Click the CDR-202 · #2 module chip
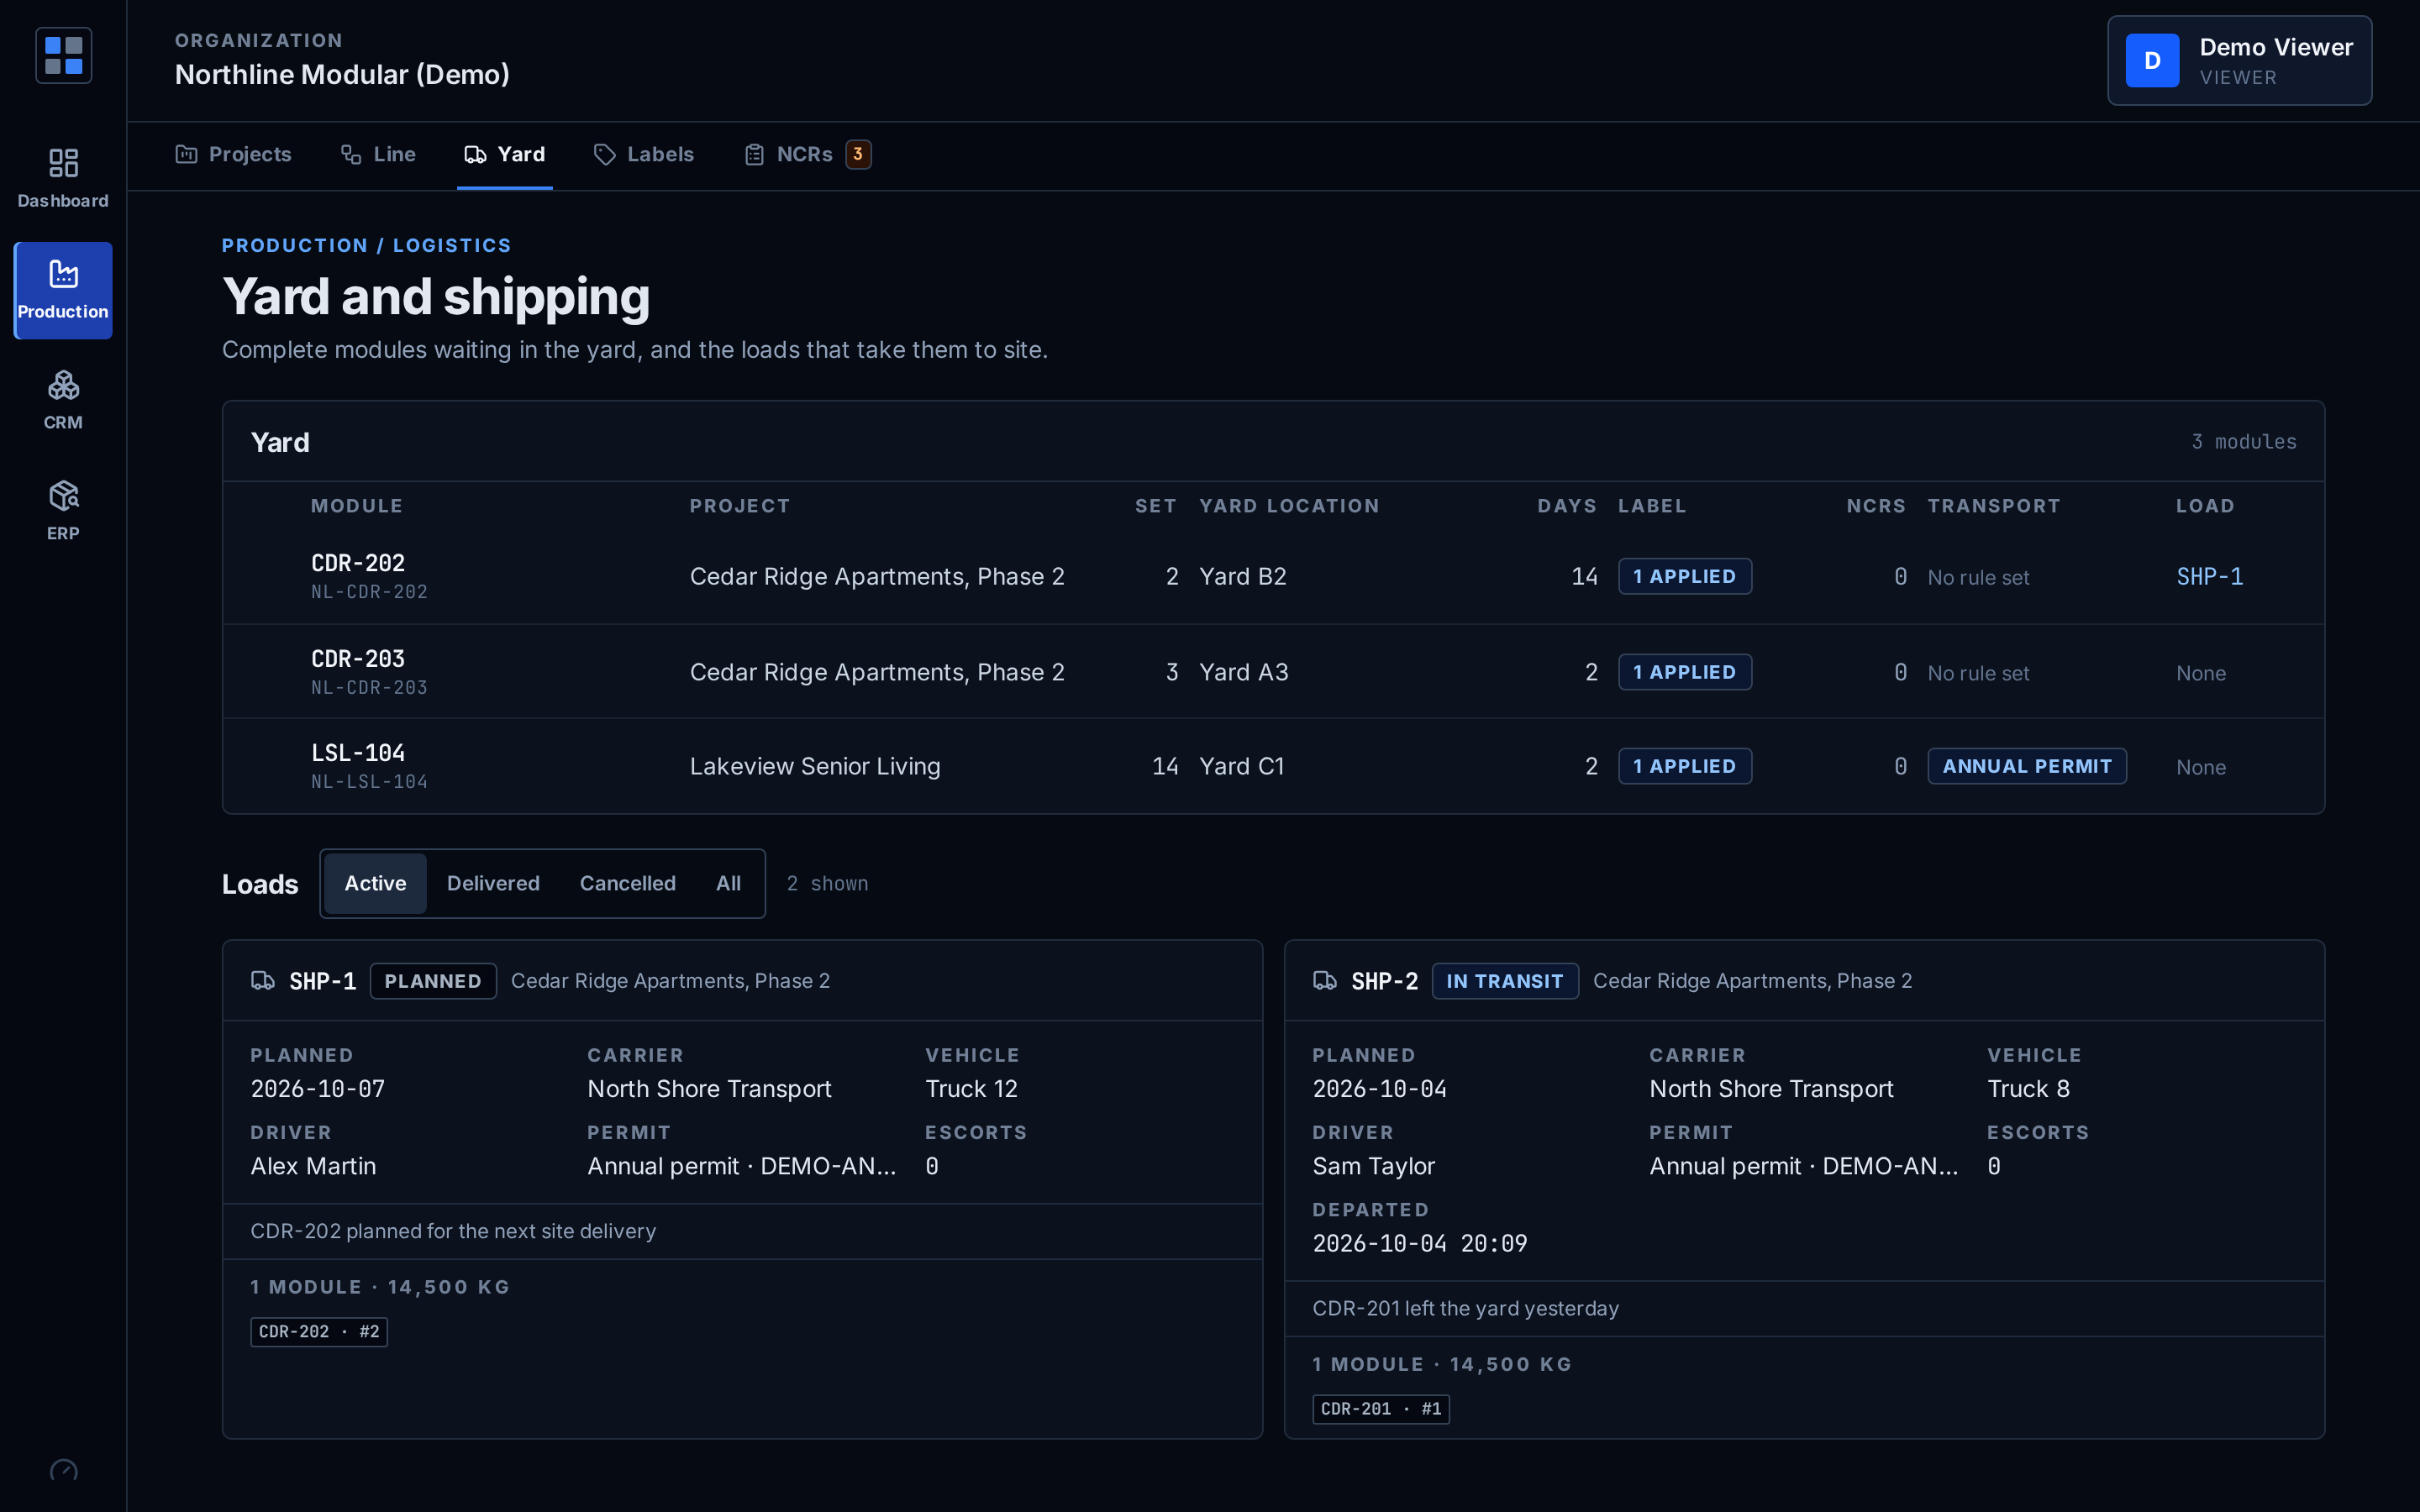 pyautogui.click(x=319, y=1331)
